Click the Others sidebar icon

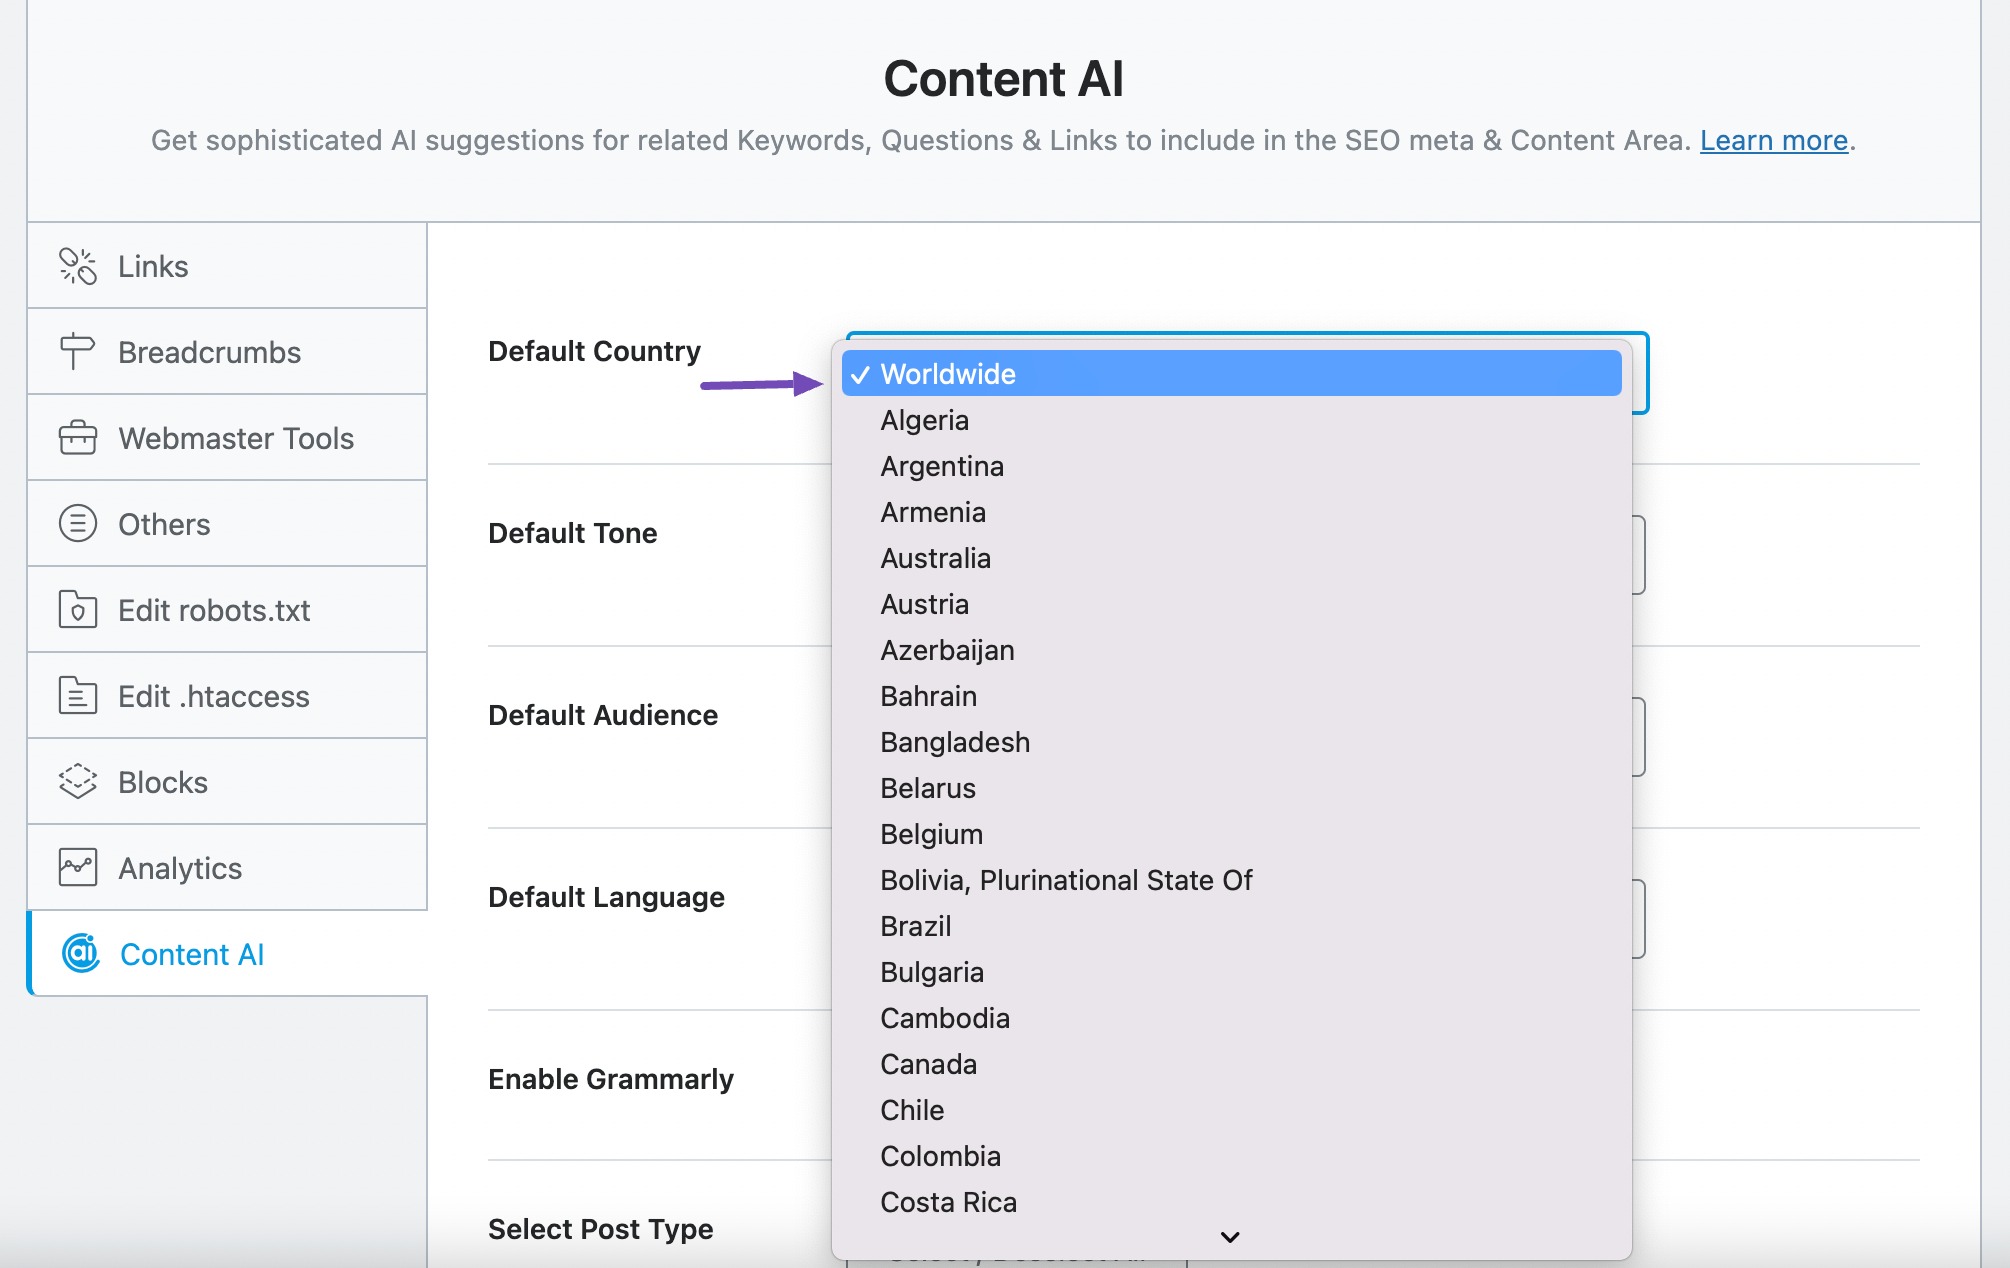click(x=77, y=524)
